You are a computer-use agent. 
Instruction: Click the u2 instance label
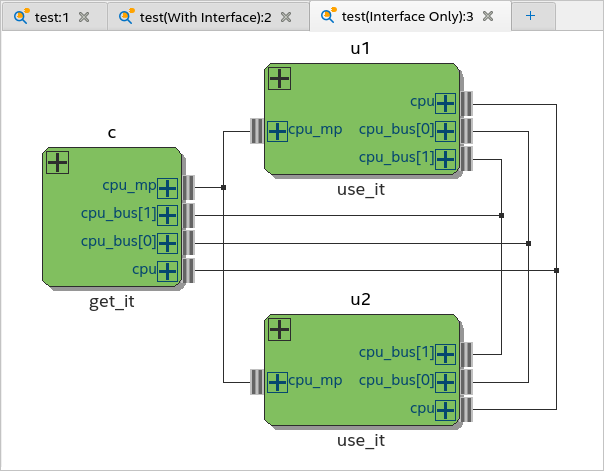coord(361,299)
